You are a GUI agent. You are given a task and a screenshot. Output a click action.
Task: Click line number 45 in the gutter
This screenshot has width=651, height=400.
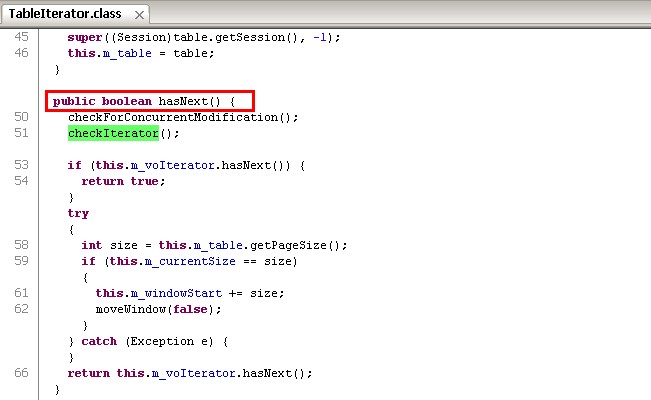point(22,37)
